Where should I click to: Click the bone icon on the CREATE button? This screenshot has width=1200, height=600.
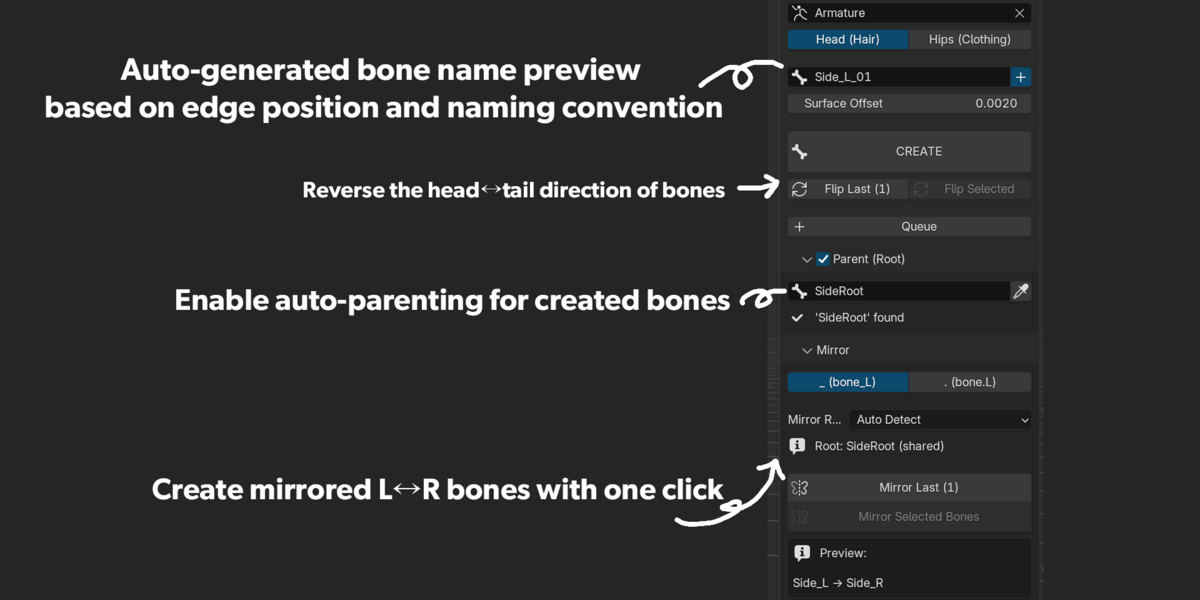(799, 152)
